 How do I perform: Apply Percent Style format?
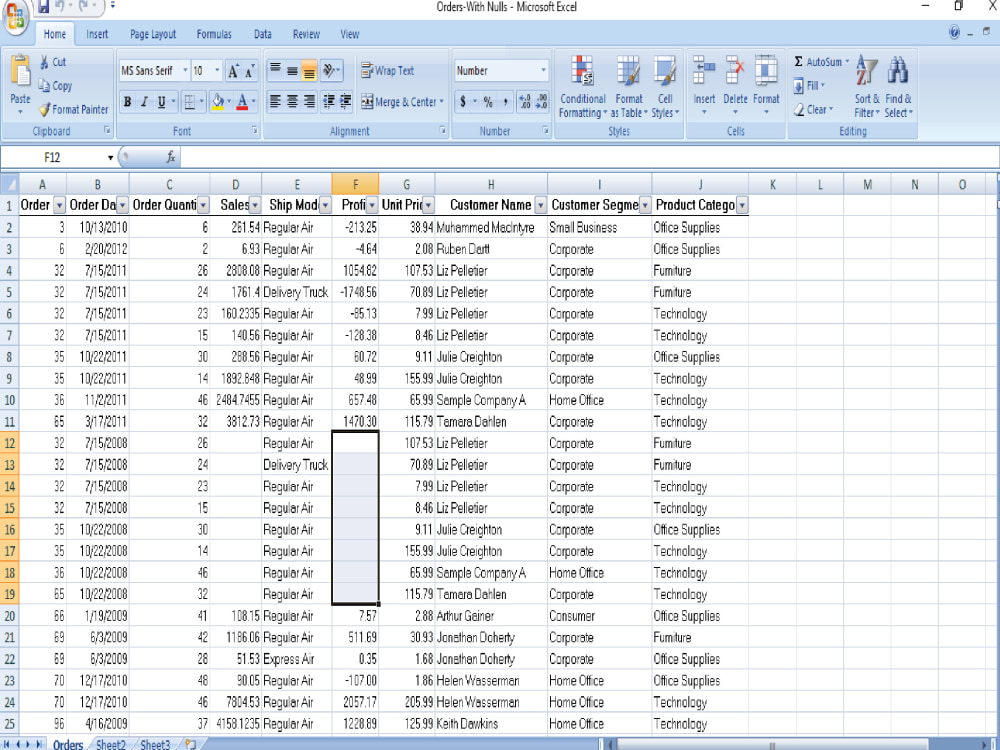pos(488,101)
